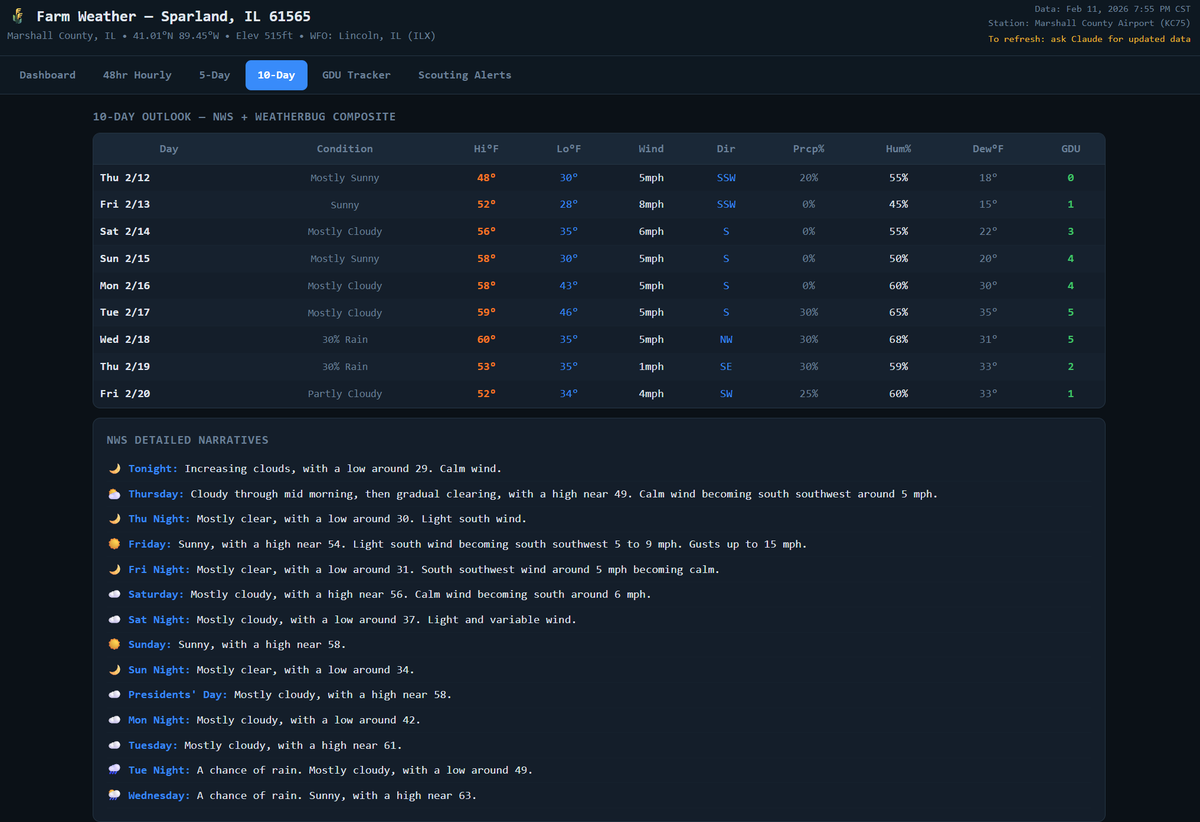Image resolution: width=1200 pixels, height=822 pixels.
Task: Click the rain cloud icon beside Tue Night
Action: [114, 770]
